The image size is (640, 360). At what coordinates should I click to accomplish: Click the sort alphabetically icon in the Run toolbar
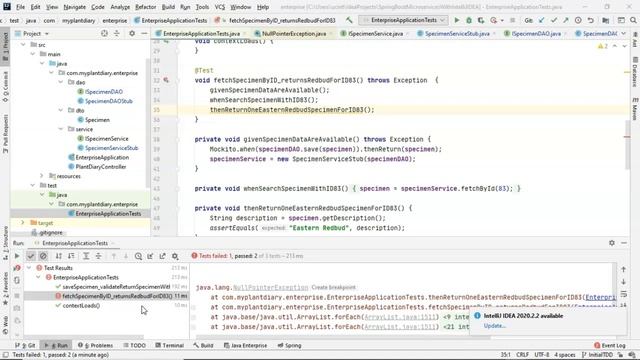(x=58, y=256)
